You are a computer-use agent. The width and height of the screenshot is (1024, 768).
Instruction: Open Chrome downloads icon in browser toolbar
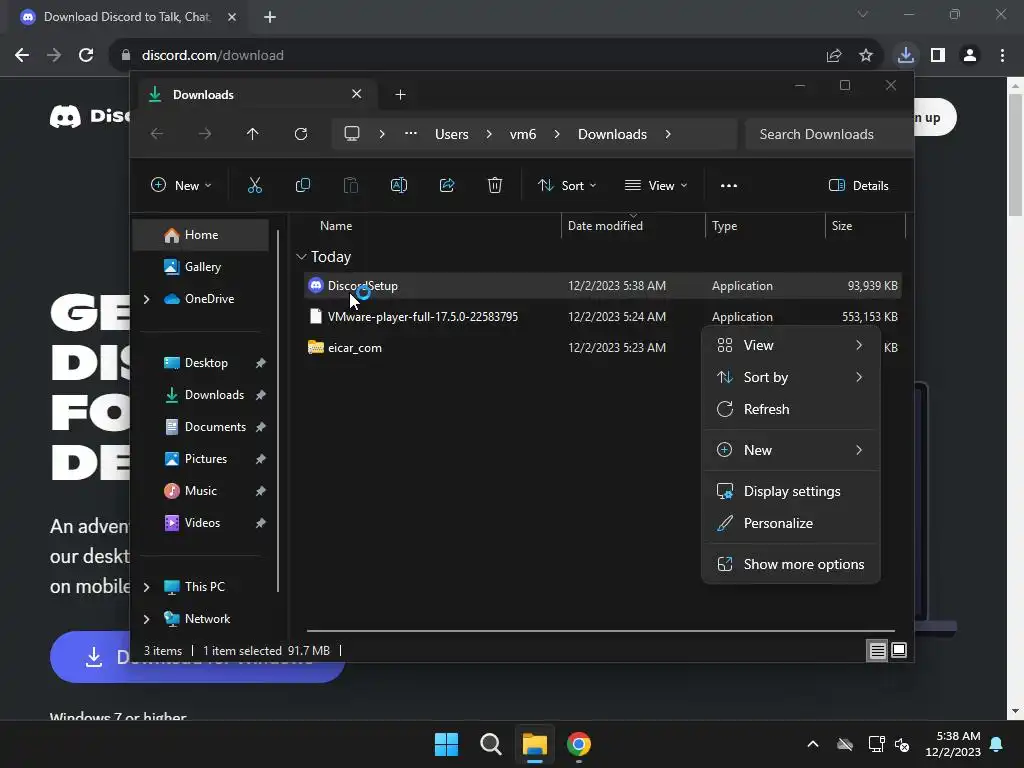(906, 55)
